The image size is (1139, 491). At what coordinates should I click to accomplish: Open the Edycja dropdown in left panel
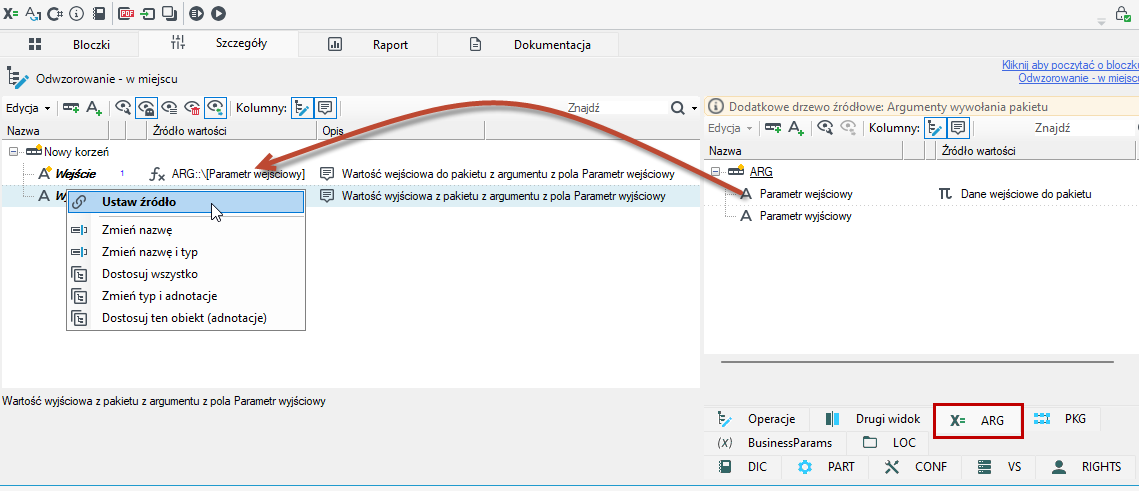[28, 108]
